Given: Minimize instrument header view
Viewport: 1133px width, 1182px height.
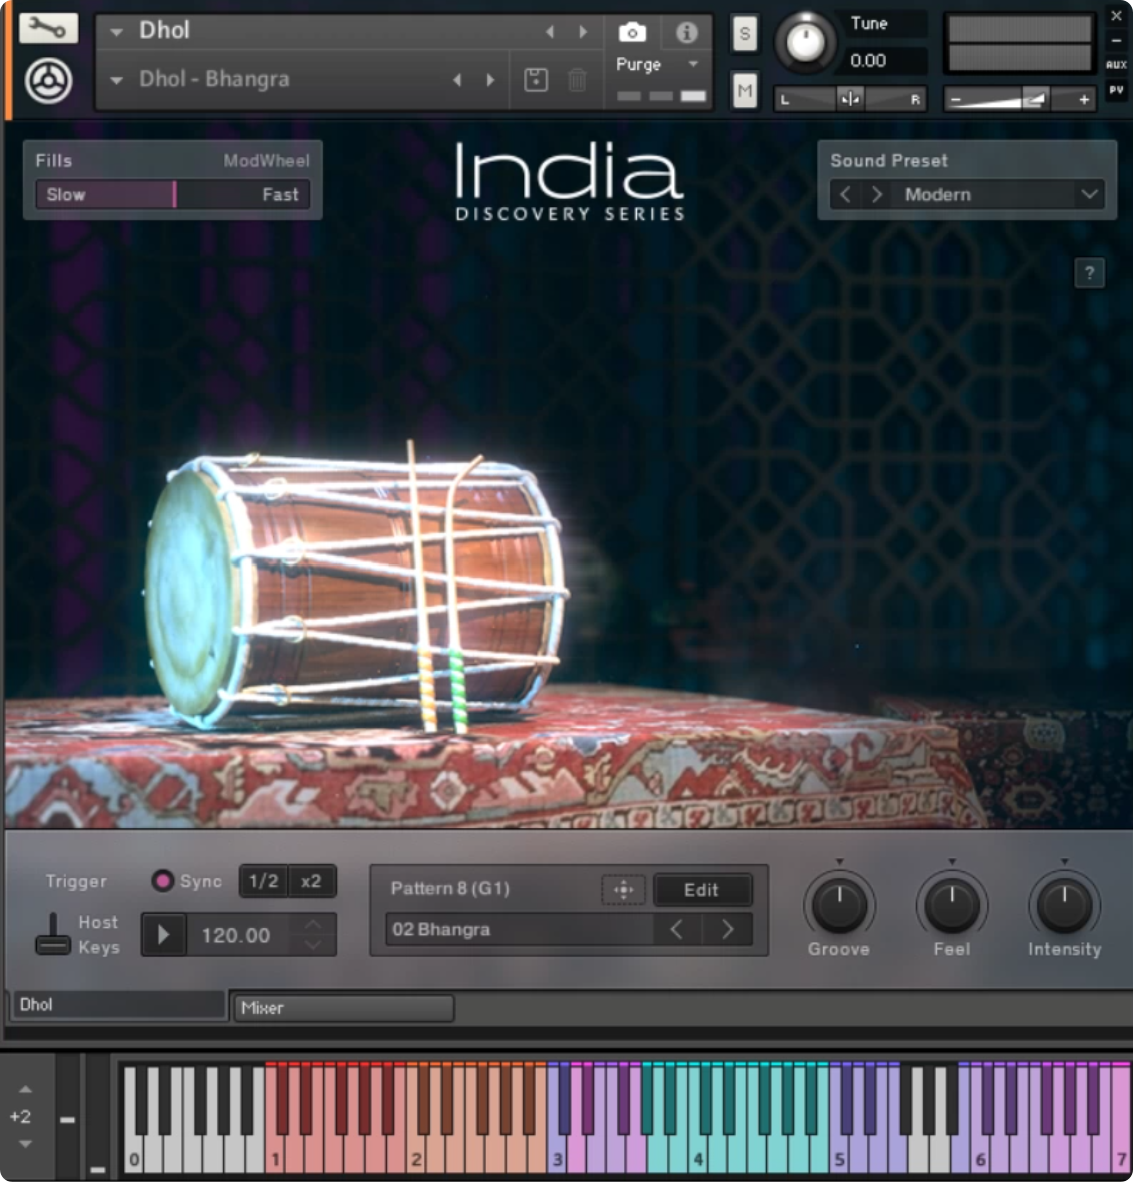Looking at the screenshot, I should click(x=1116, y=41).
